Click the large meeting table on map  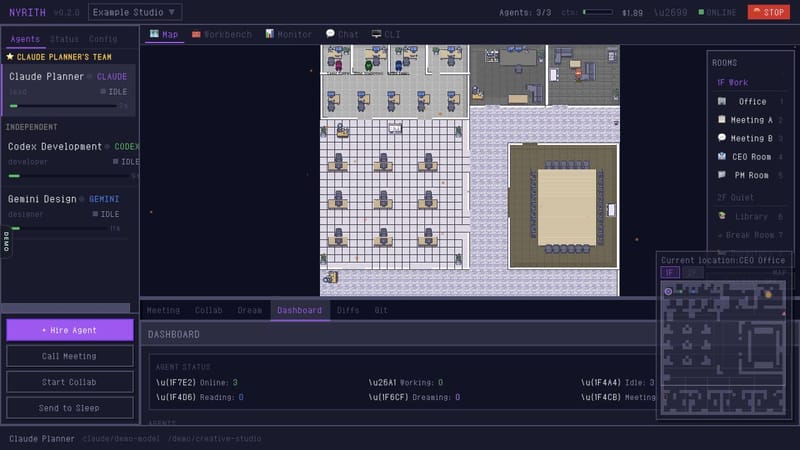(567, 208)
